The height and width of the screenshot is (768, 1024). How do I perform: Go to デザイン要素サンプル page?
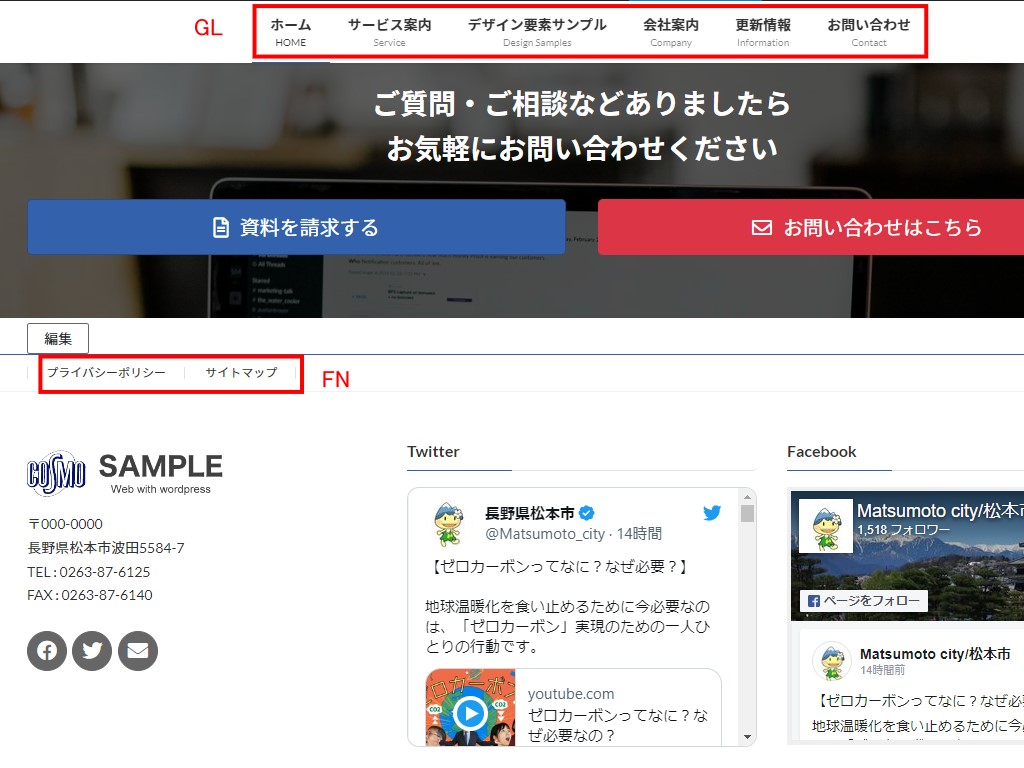tap(537, 32)
